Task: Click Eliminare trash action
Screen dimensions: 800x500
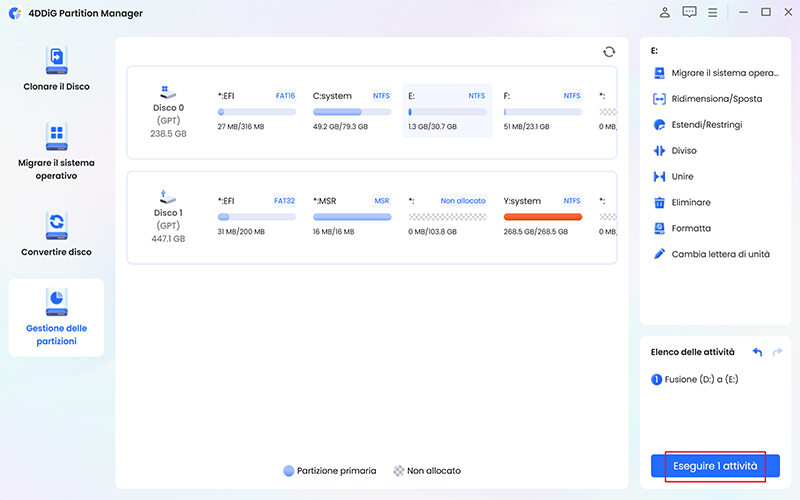Action: click(x=690, y=203)
